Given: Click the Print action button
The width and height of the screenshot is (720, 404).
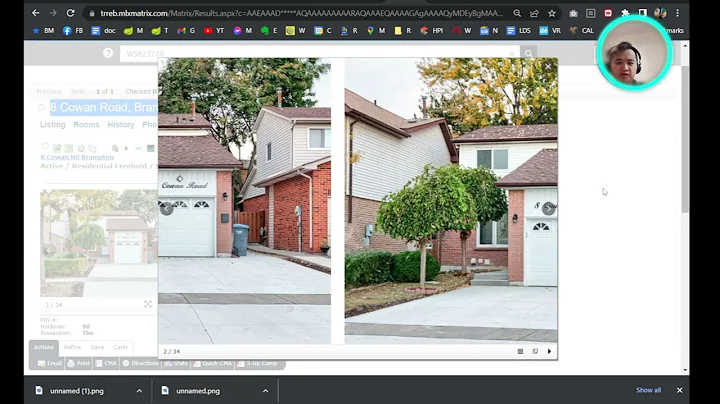Looking at the screenshot, I should pyautogui.click(x=79, y=363).
